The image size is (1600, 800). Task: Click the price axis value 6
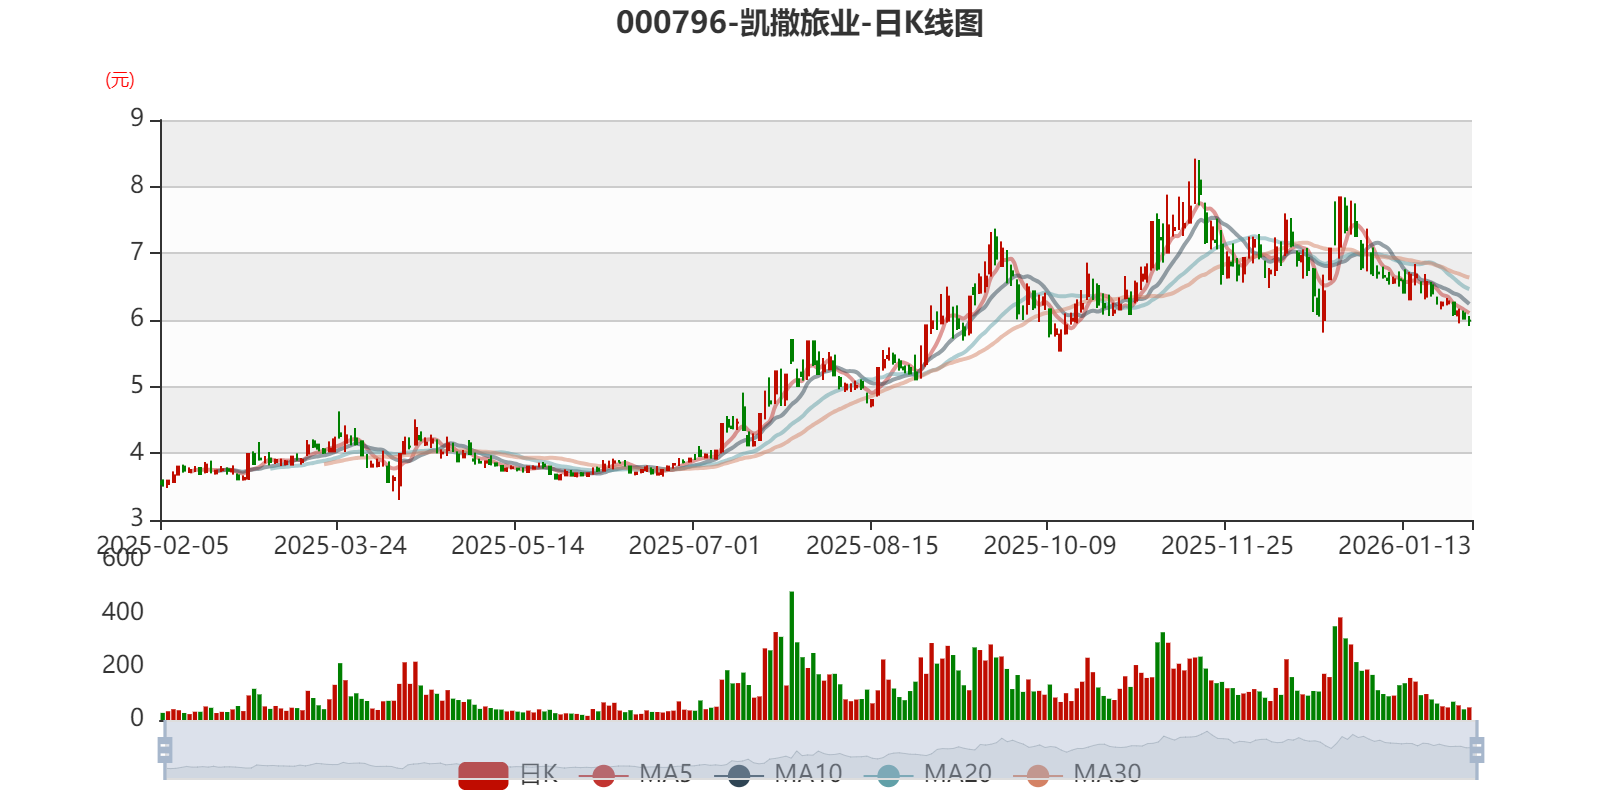137,319
